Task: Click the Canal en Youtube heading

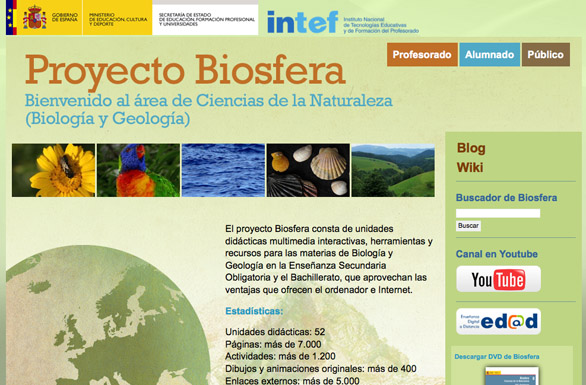Action: click(497, 254)
